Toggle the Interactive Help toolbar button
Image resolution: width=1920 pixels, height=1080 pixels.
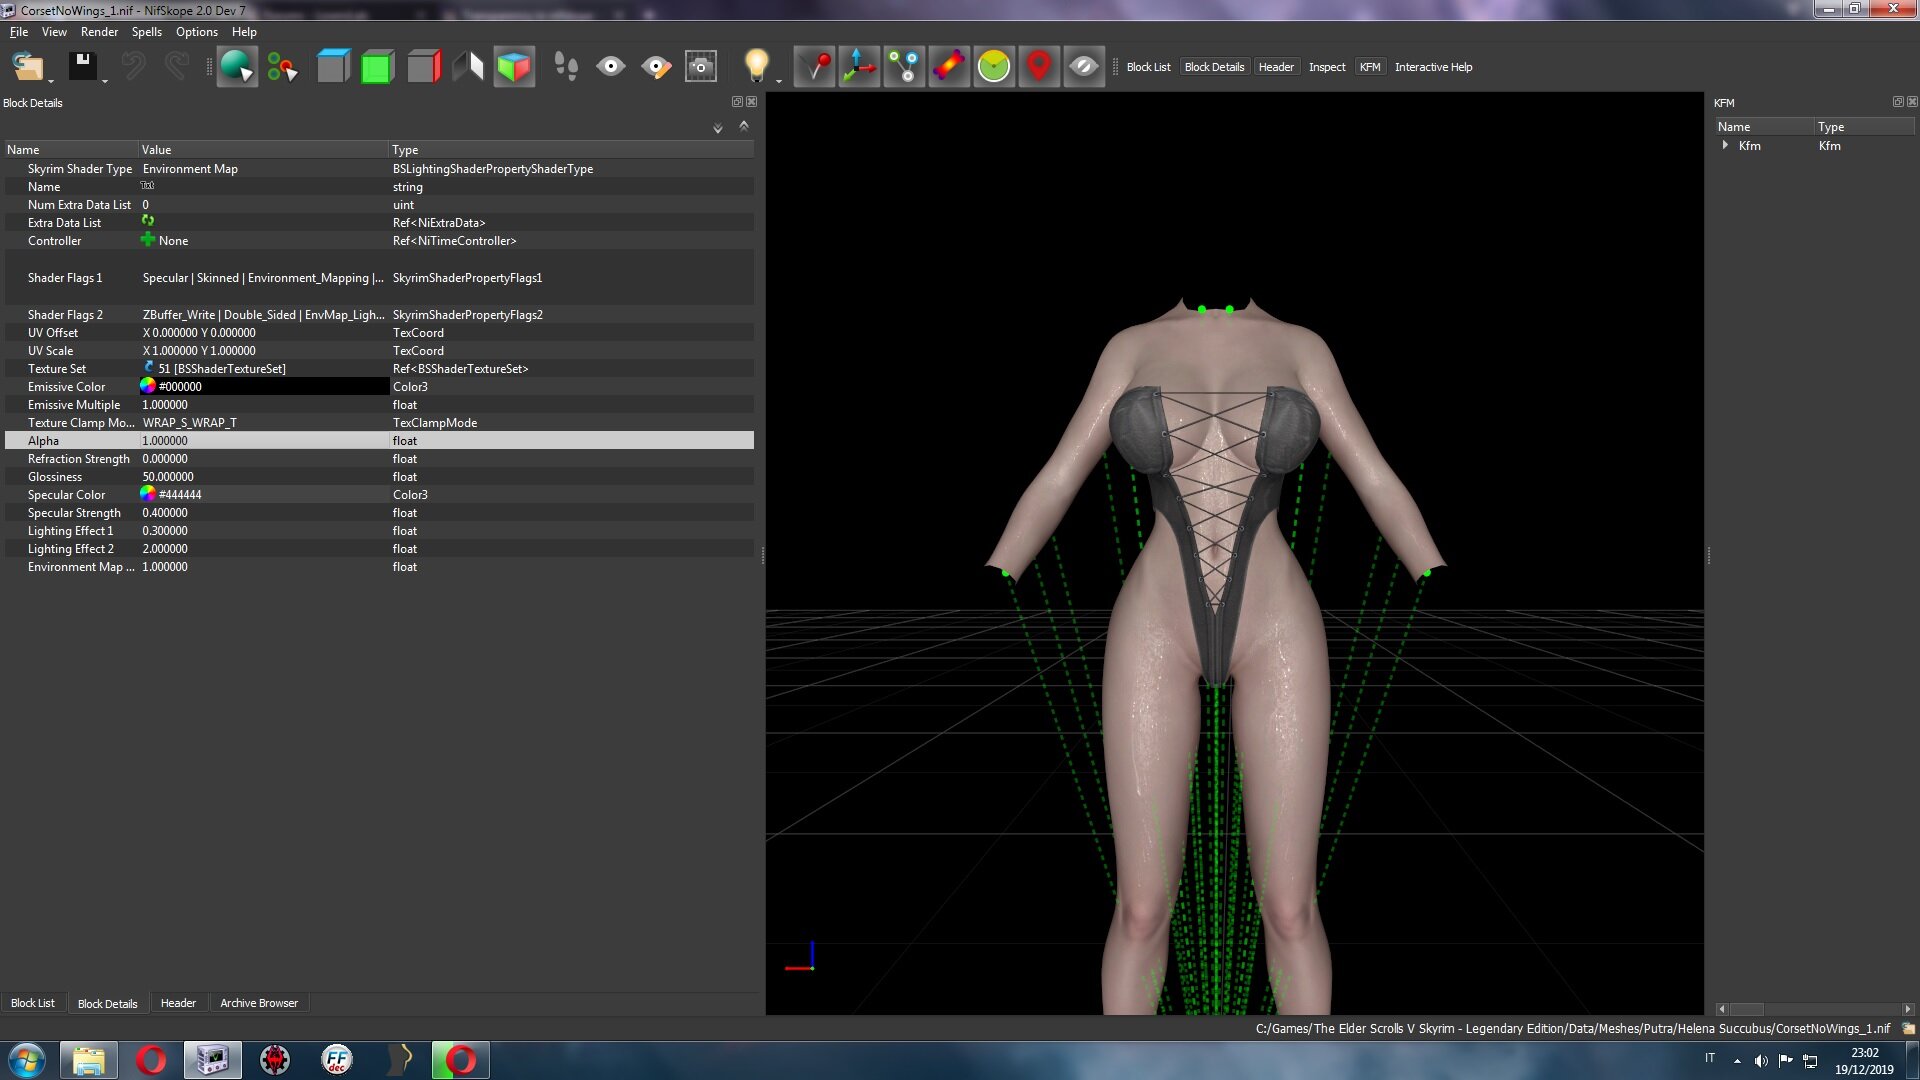pos(1433,67)
